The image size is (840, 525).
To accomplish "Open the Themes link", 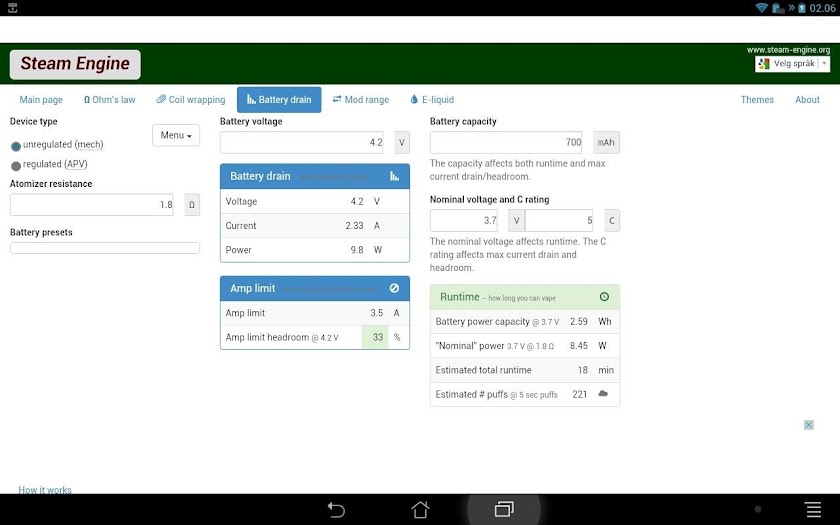I will [757, 100].
